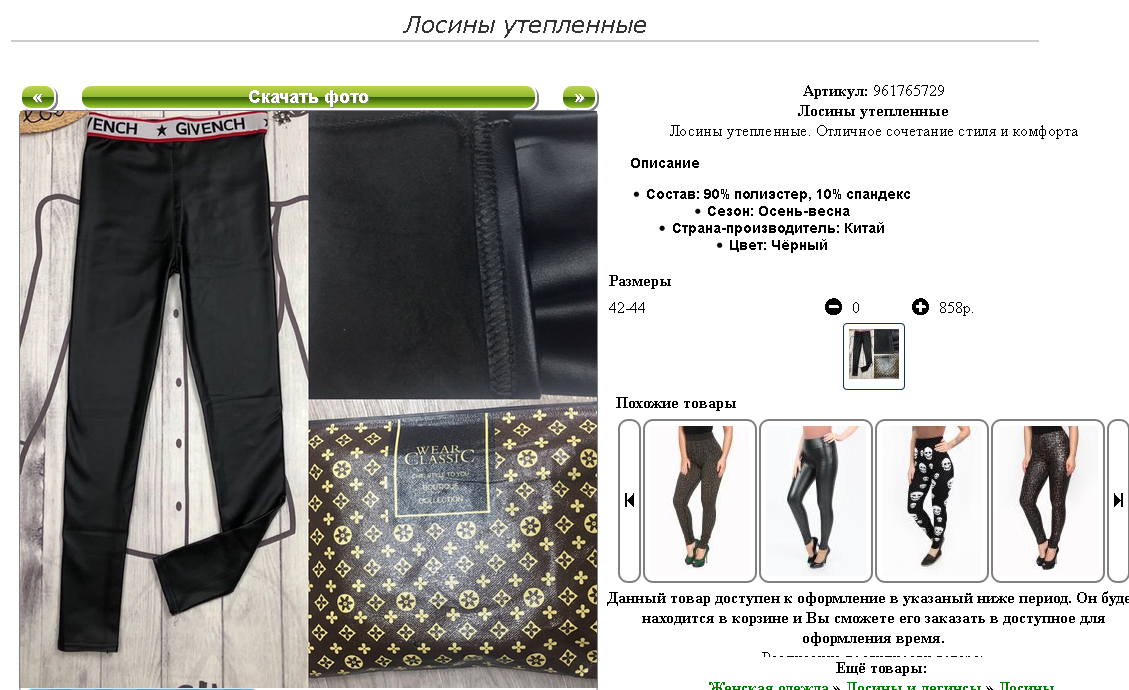The height and width of the screenshot is (690, 1129).
Task: Select the small product thumbnail image
Action: [873, 357]
